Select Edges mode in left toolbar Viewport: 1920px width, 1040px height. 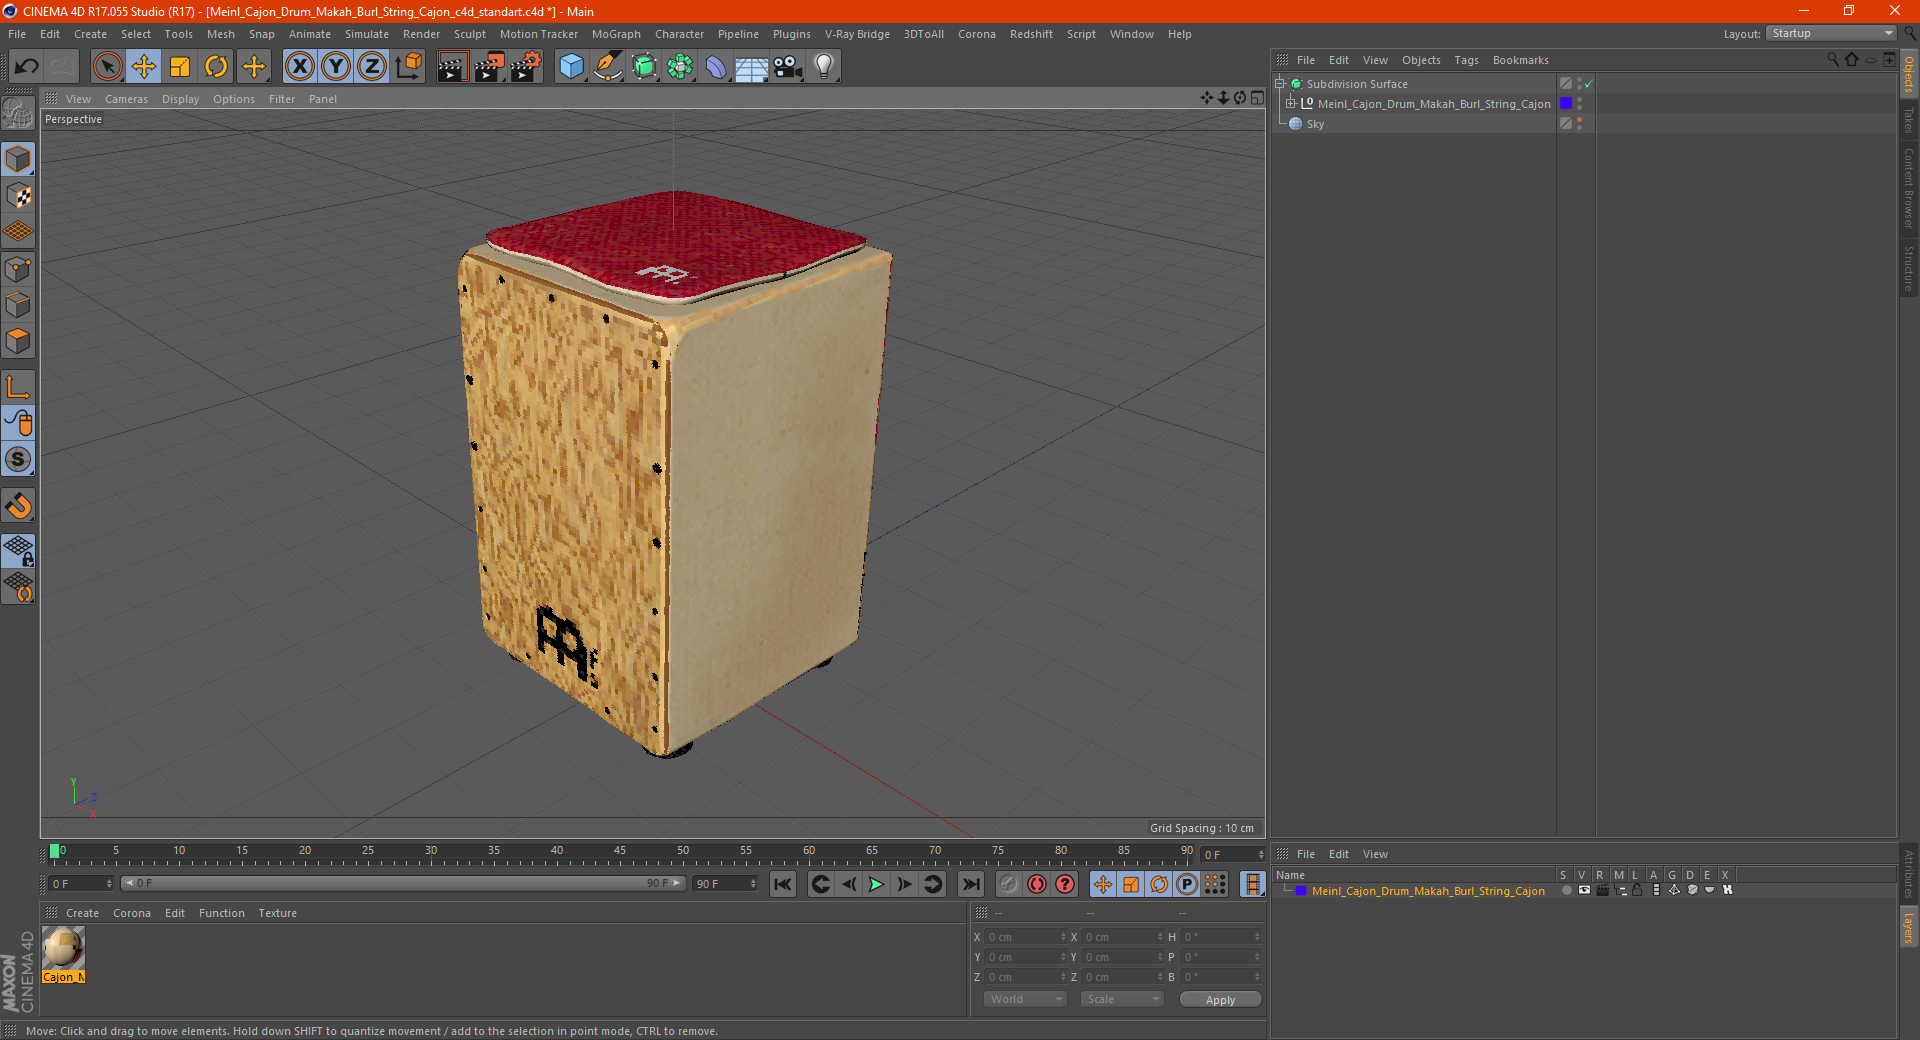click(18, 305)
